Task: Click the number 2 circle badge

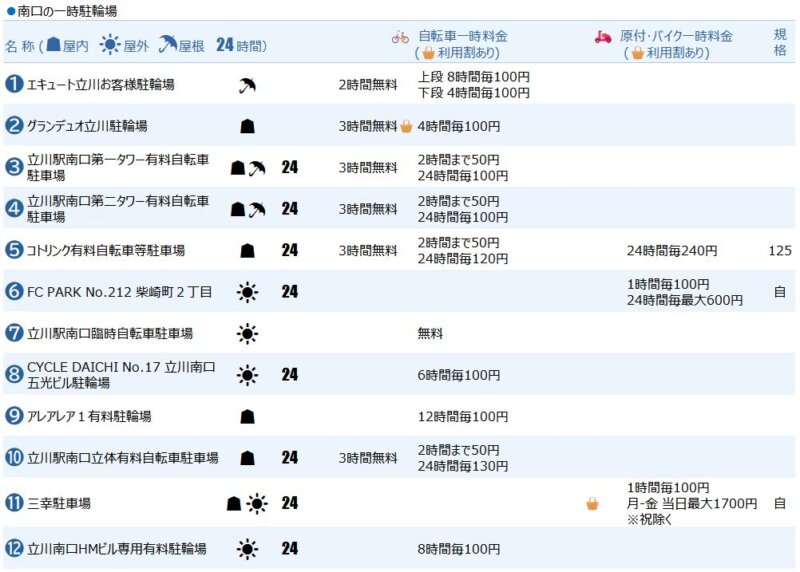Action: 14,126
